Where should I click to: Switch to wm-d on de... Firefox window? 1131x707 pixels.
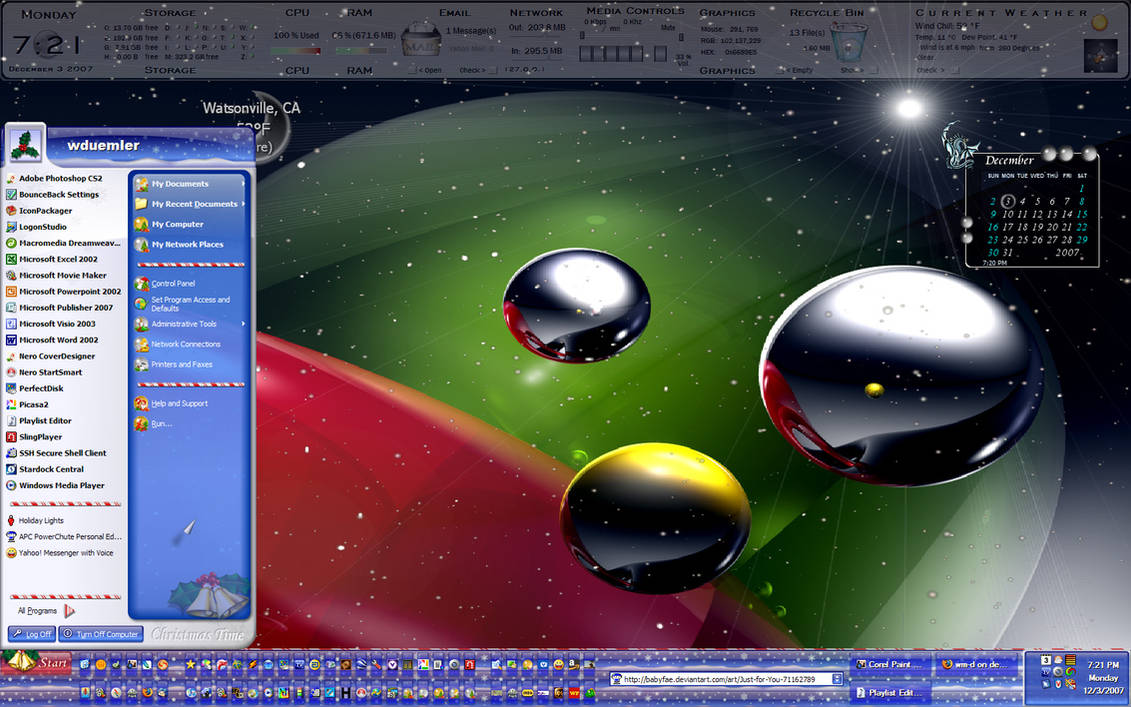[975, 664]
